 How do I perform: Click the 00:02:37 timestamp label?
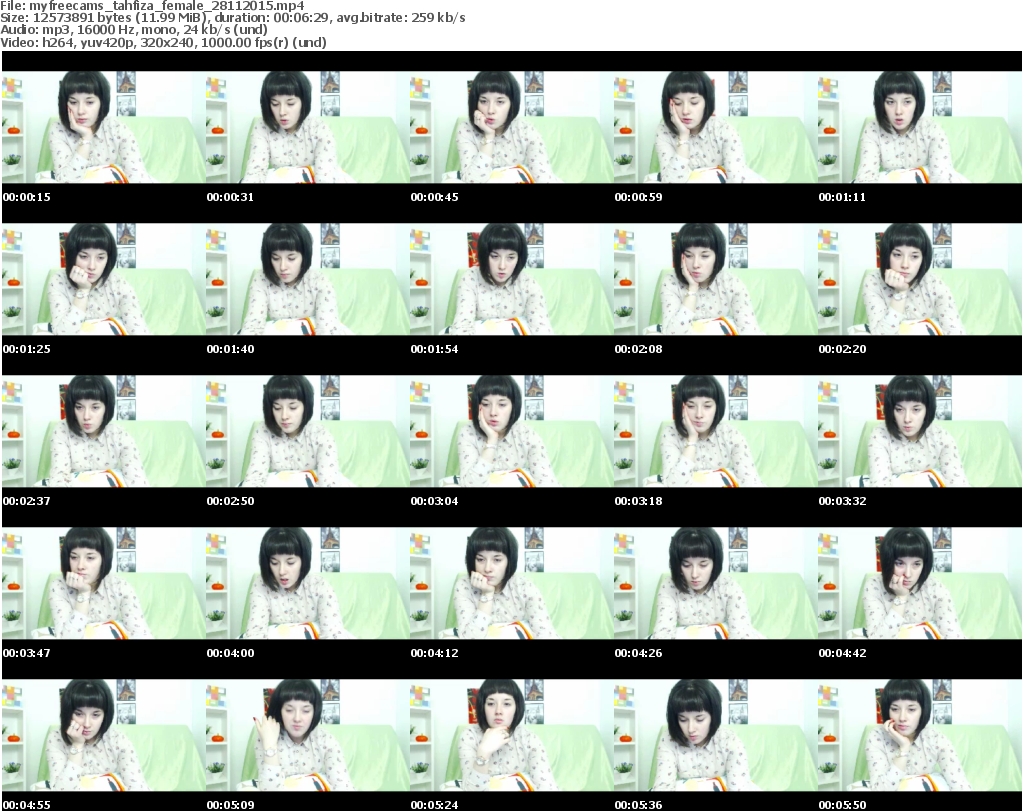point(27,501)
